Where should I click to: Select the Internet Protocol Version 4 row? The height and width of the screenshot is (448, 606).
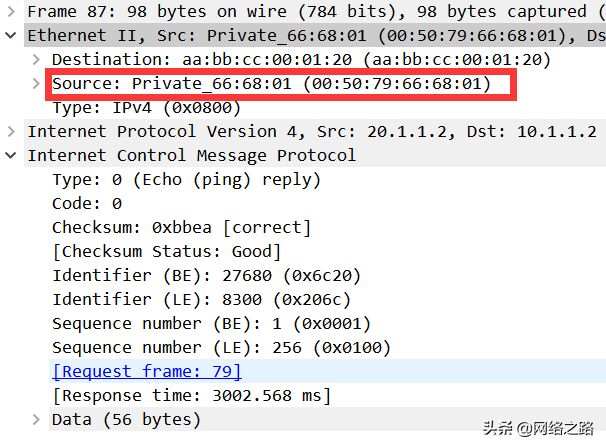click(x=315, y=131)
